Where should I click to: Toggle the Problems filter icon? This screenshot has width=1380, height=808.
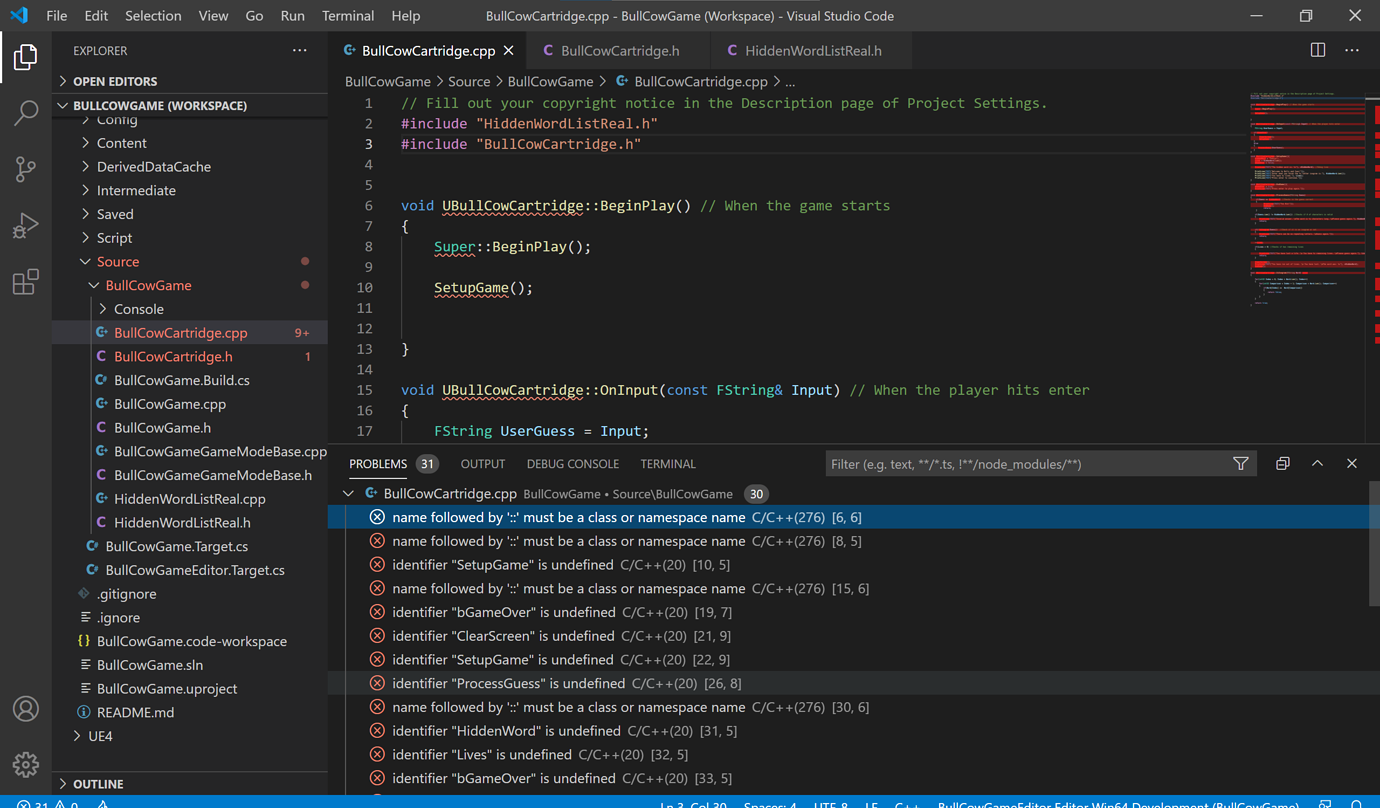coord(1240,463)
